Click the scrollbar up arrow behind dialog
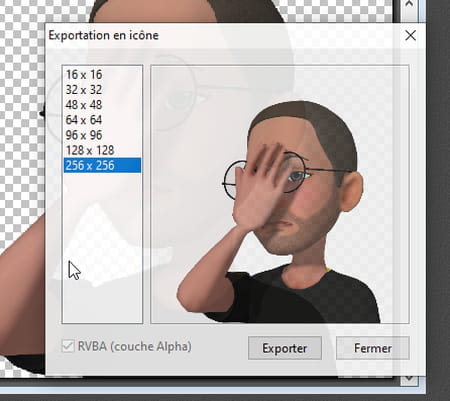This screenshot has width=450, height=401. 409,5
